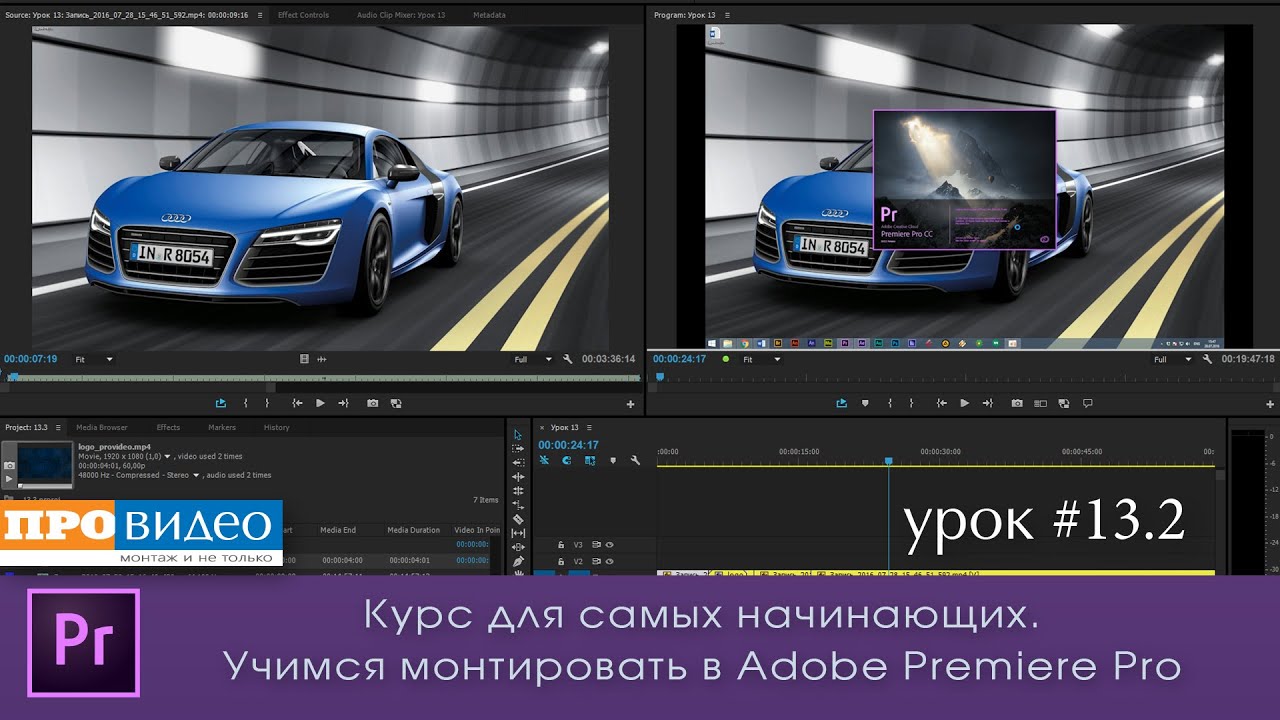The image size is (1280, 720).
Task: Toggle sync lock on track V3
Action: (597, 545)
